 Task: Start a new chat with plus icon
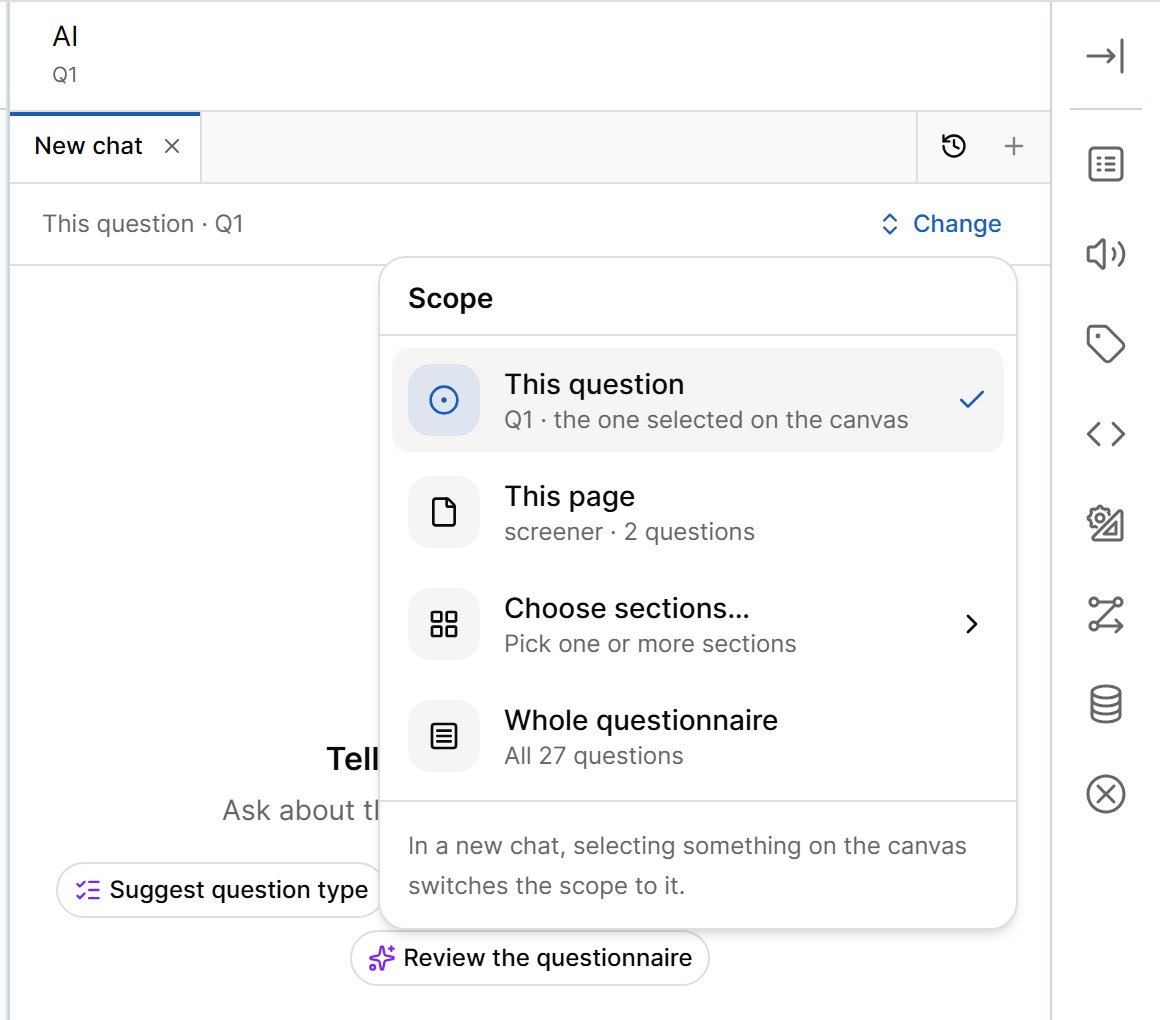point(1014,146)
